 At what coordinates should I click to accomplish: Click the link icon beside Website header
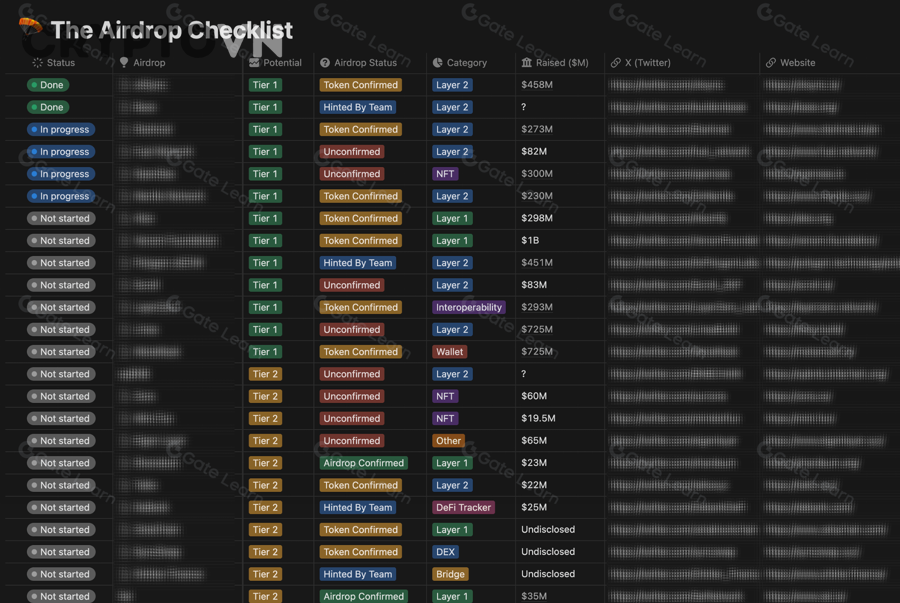(x=770, y=63)
